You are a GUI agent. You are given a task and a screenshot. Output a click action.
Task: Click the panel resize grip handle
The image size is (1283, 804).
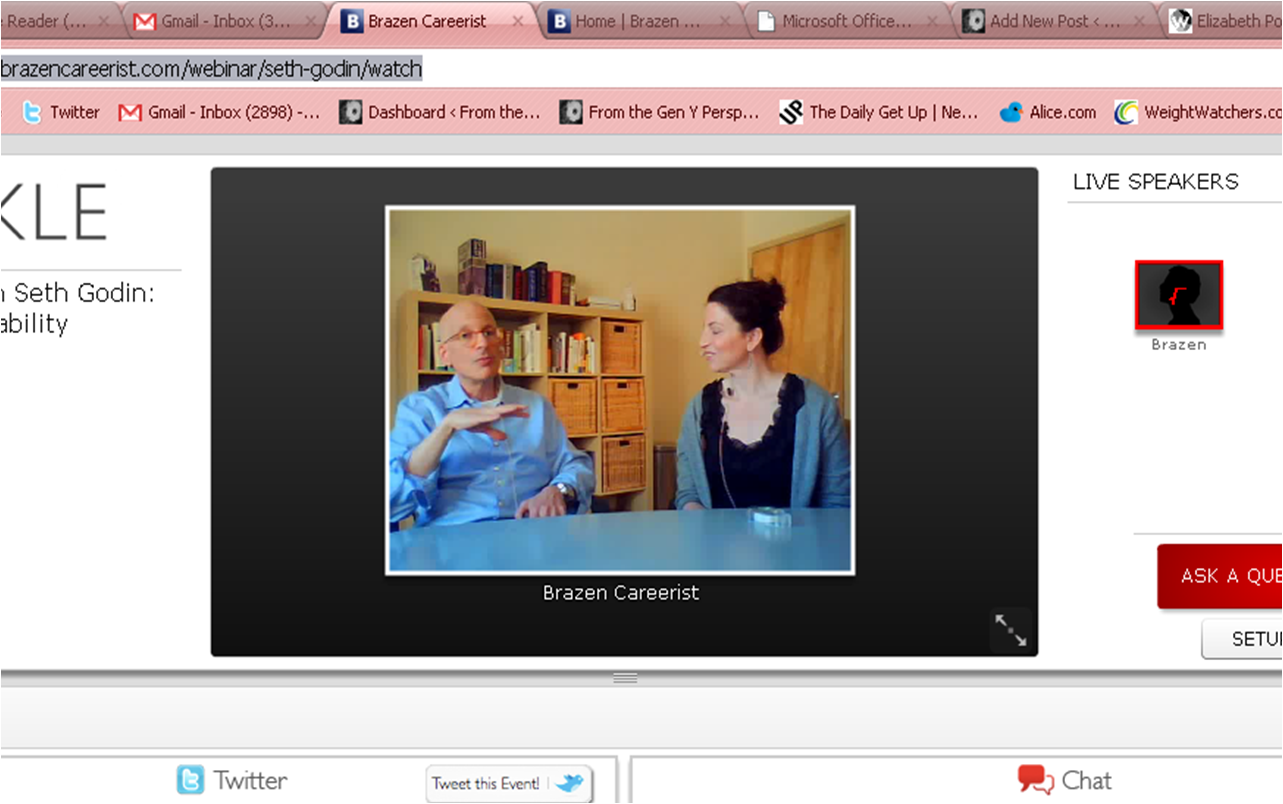tap(625, 678)
